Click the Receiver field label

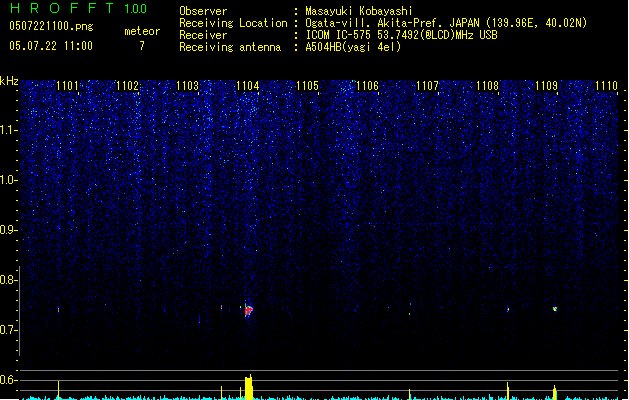(x=203, y=35)
